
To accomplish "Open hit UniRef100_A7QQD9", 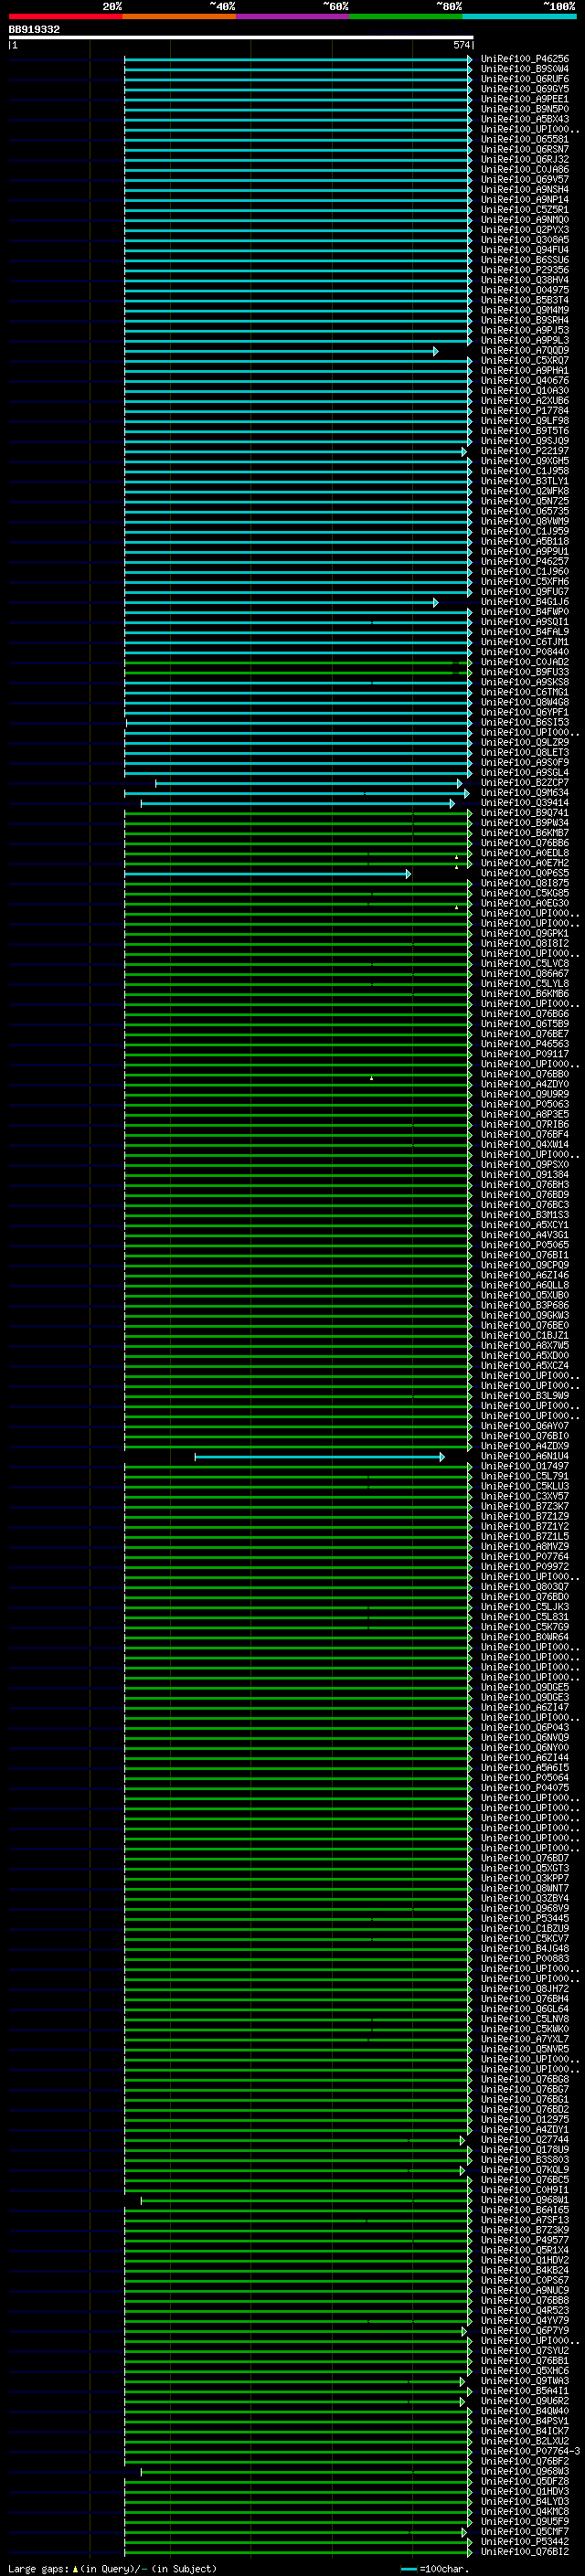I will pyautogui.click(x=524, y=351).
